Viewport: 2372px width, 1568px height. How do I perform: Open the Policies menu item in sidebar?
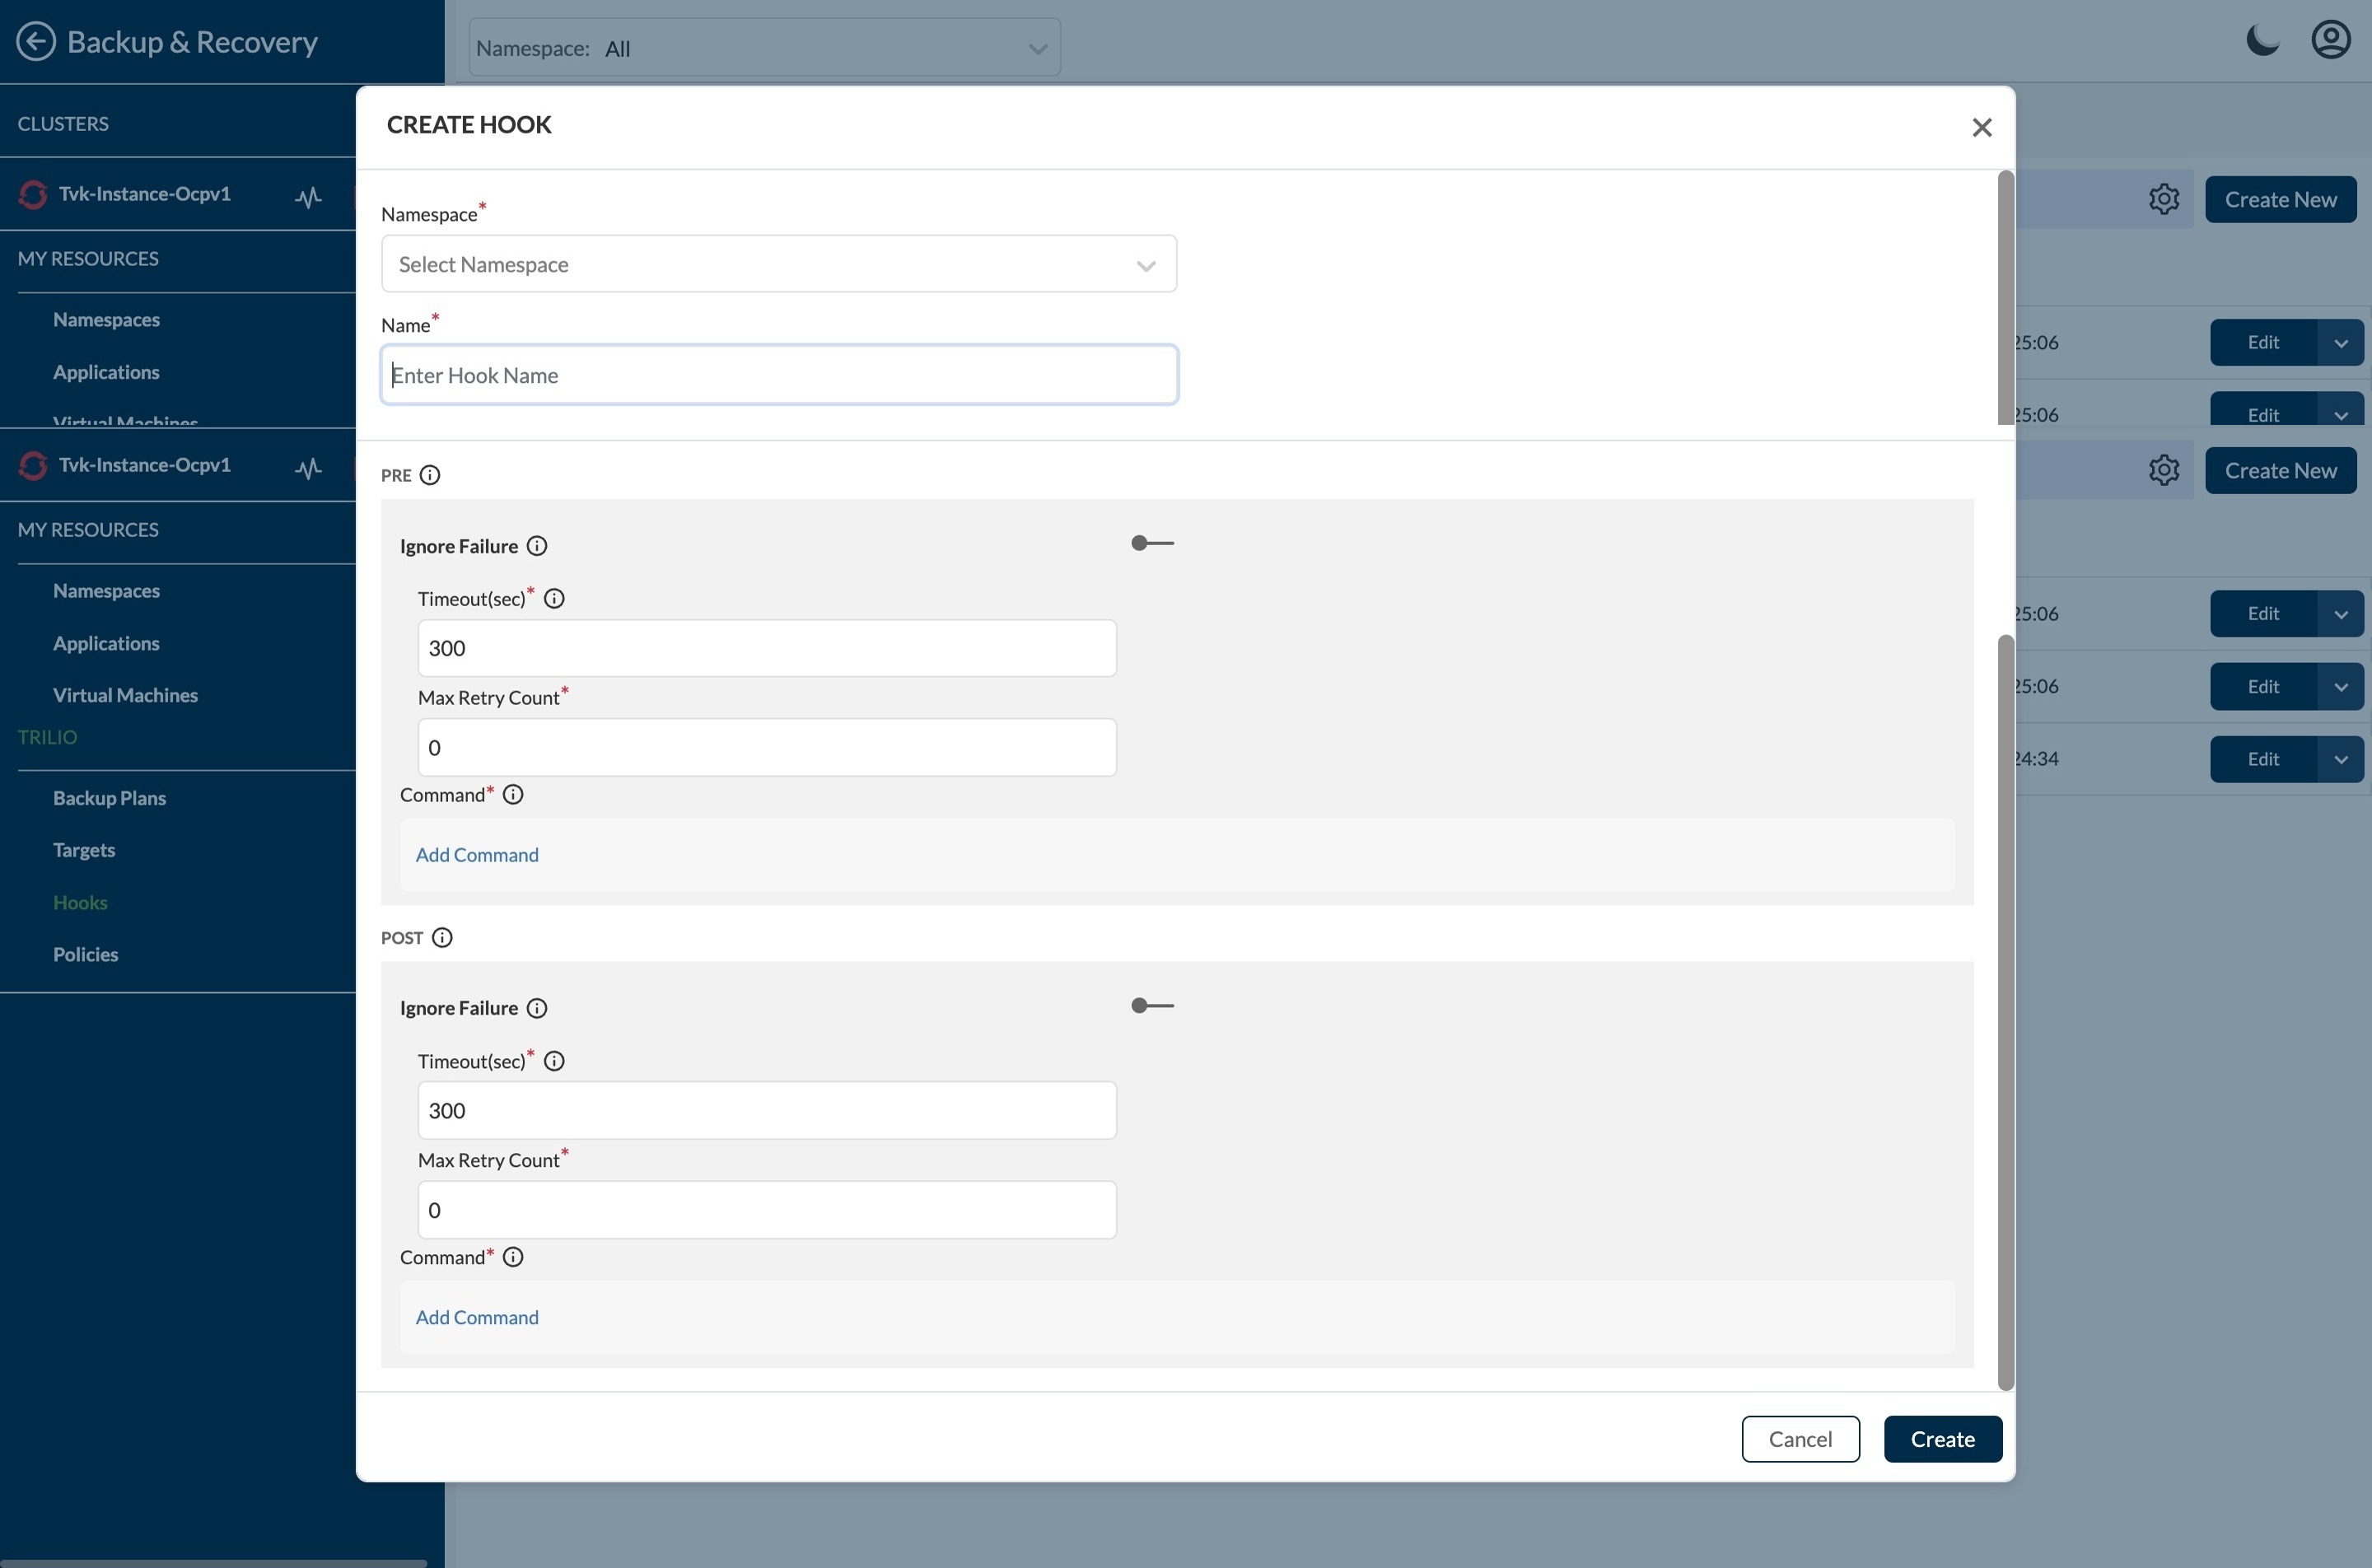pyautogui.click(x=85, y=954)
